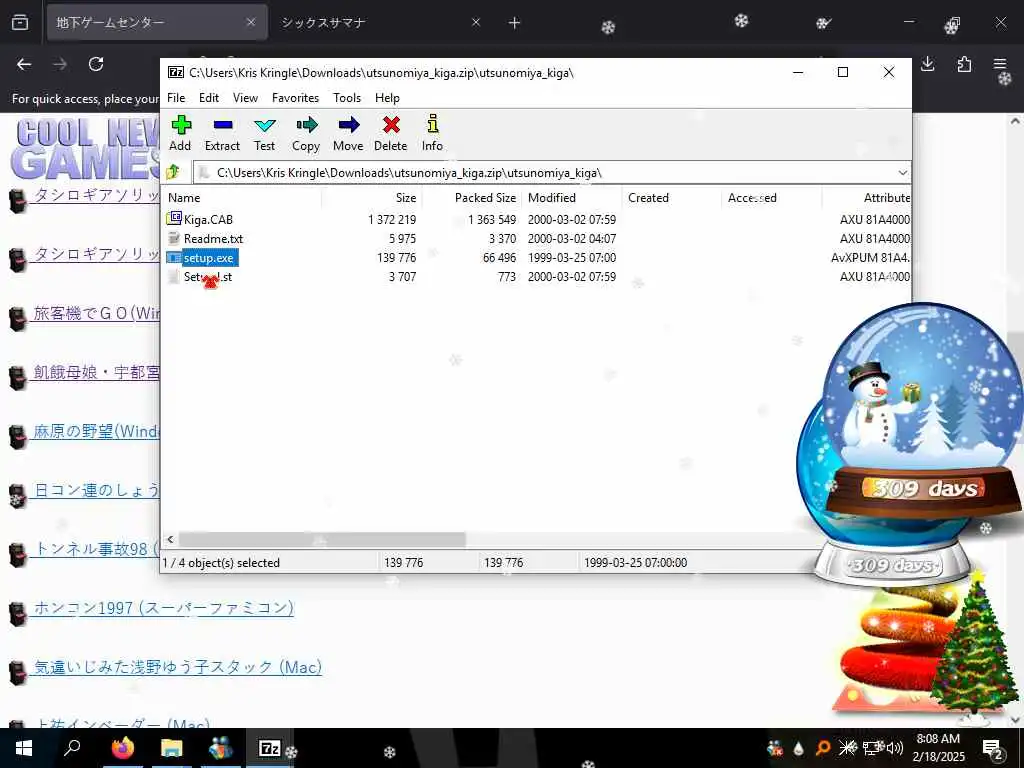Viewport: 1024px width, 768px height.
Task: Click the Delete toolbar button
Action: [x=391, y=133]
